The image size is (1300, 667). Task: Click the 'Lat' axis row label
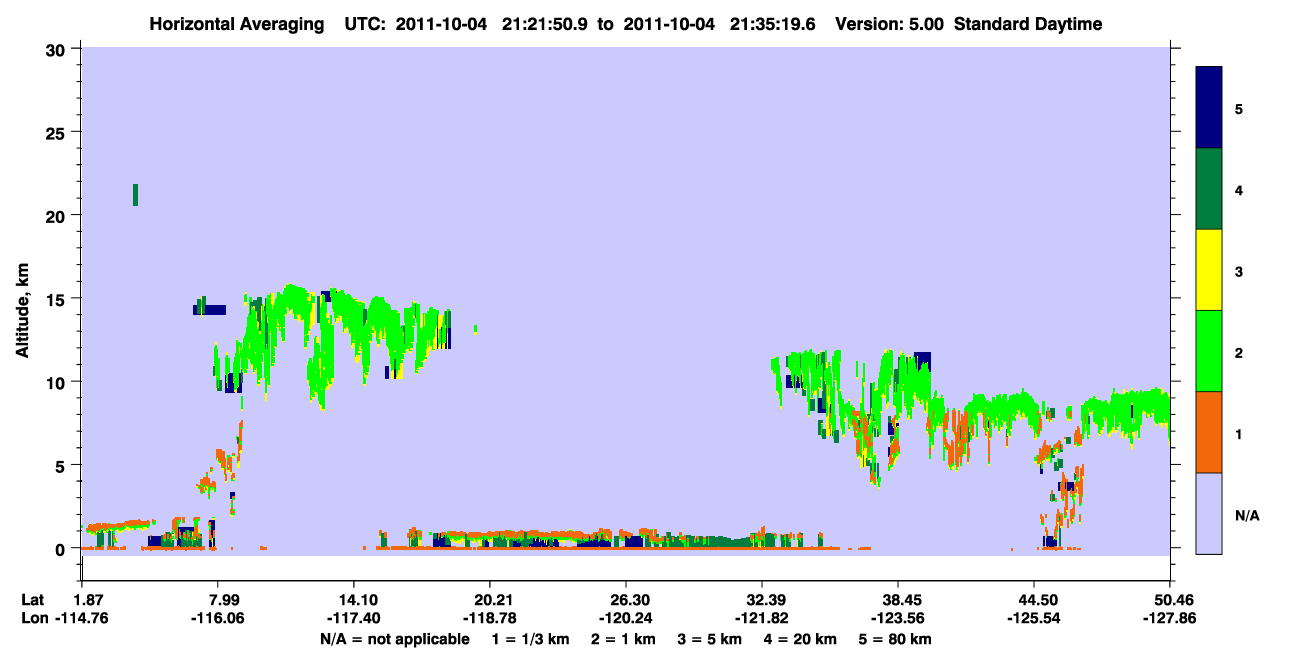32,600
